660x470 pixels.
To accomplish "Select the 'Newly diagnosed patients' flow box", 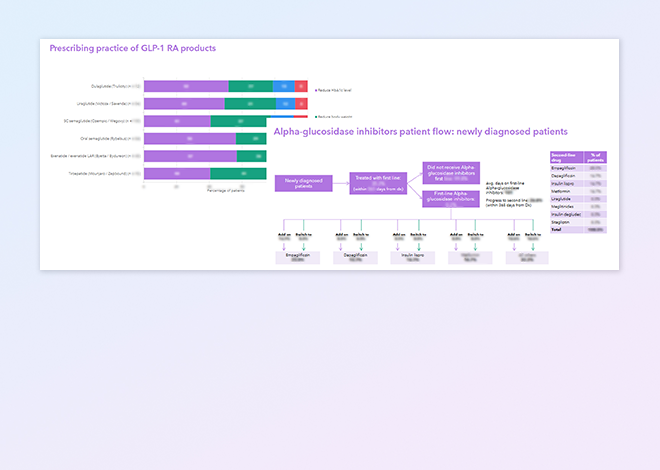I will [303, 183].
